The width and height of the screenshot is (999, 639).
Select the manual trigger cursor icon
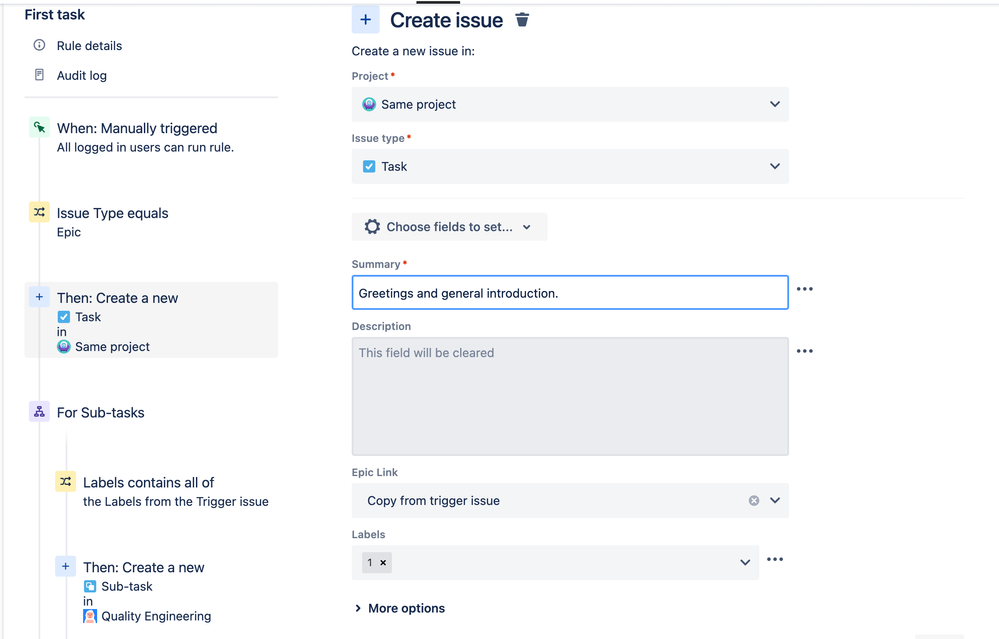[x=40, y=127]
